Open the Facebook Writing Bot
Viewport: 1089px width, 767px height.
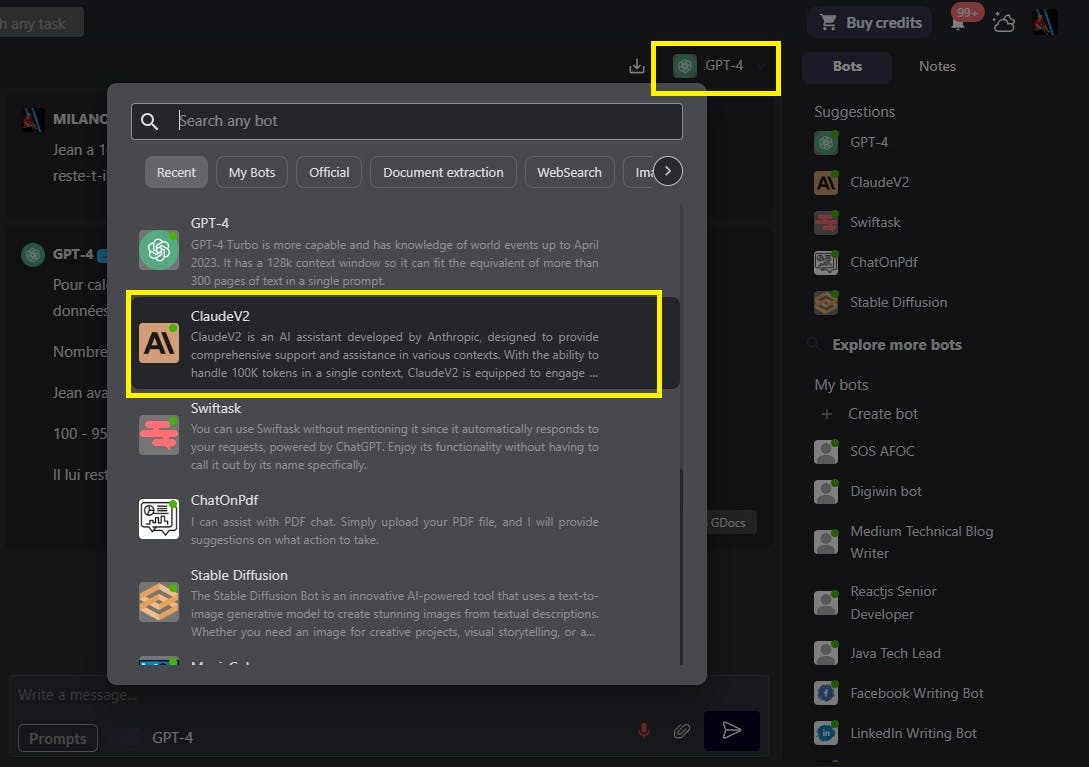(899, 693)
